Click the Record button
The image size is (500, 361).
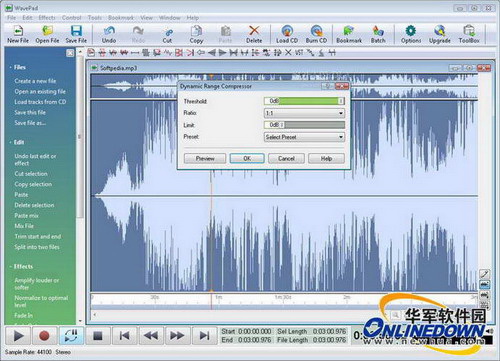[x=44, y=336]
